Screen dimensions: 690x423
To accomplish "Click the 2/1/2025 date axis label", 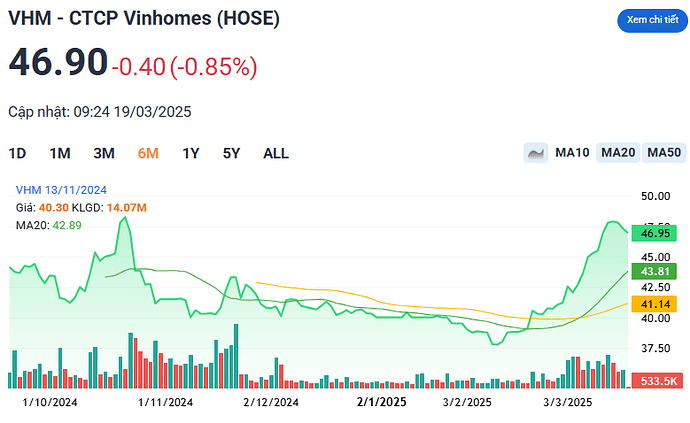I will [381, 403].
